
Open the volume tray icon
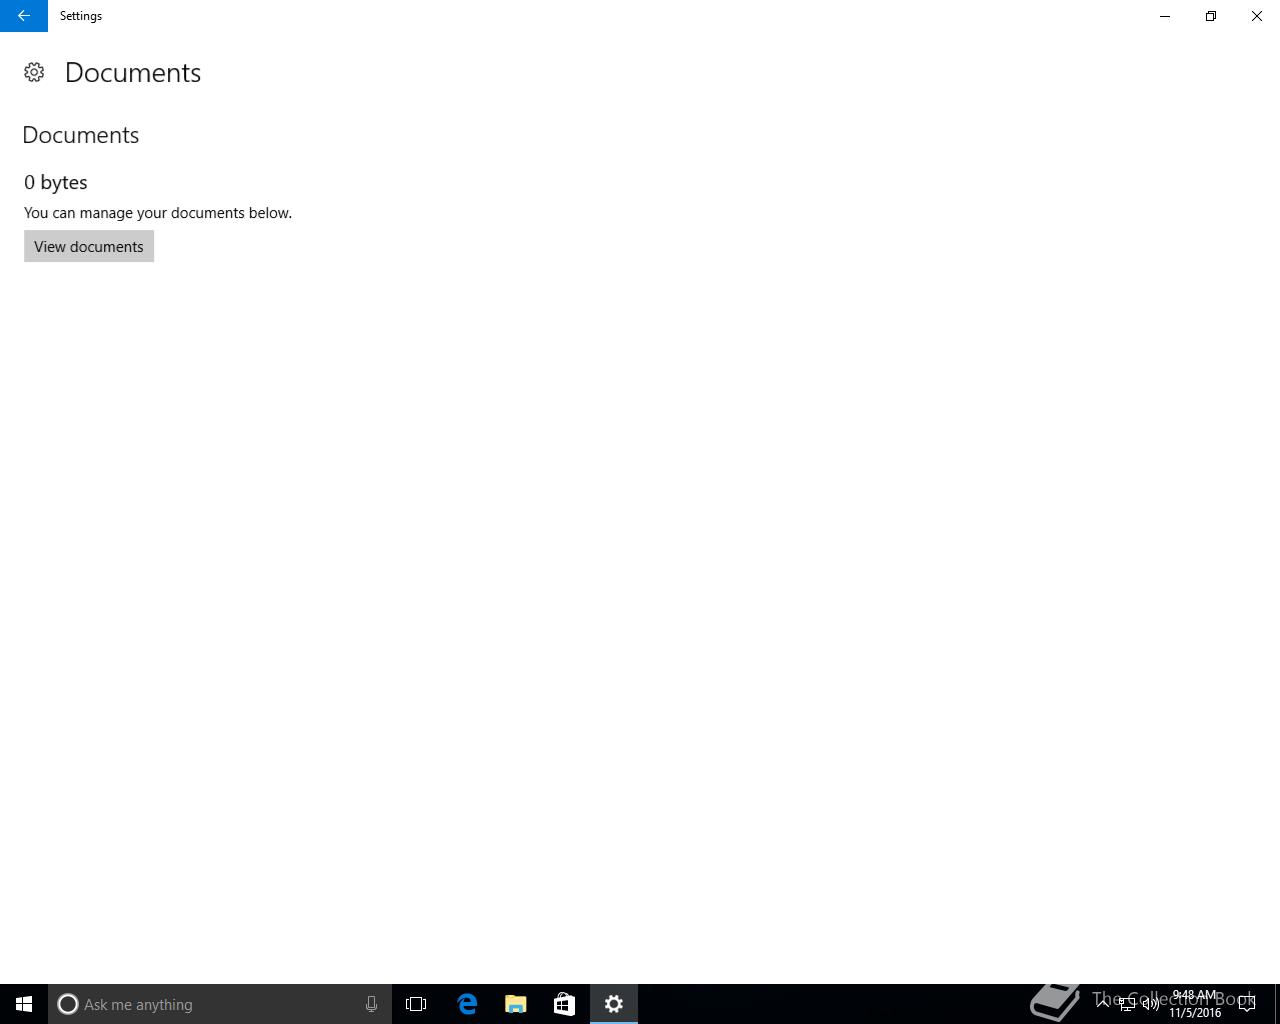[1151, 1004]
